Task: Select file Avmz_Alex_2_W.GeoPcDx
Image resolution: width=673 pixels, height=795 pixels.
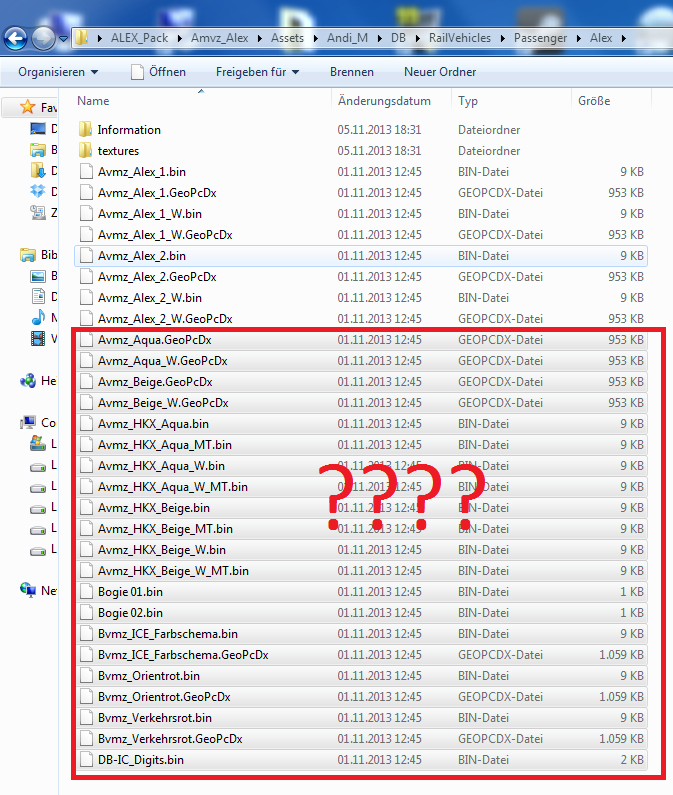Action: tap(361, 318)
